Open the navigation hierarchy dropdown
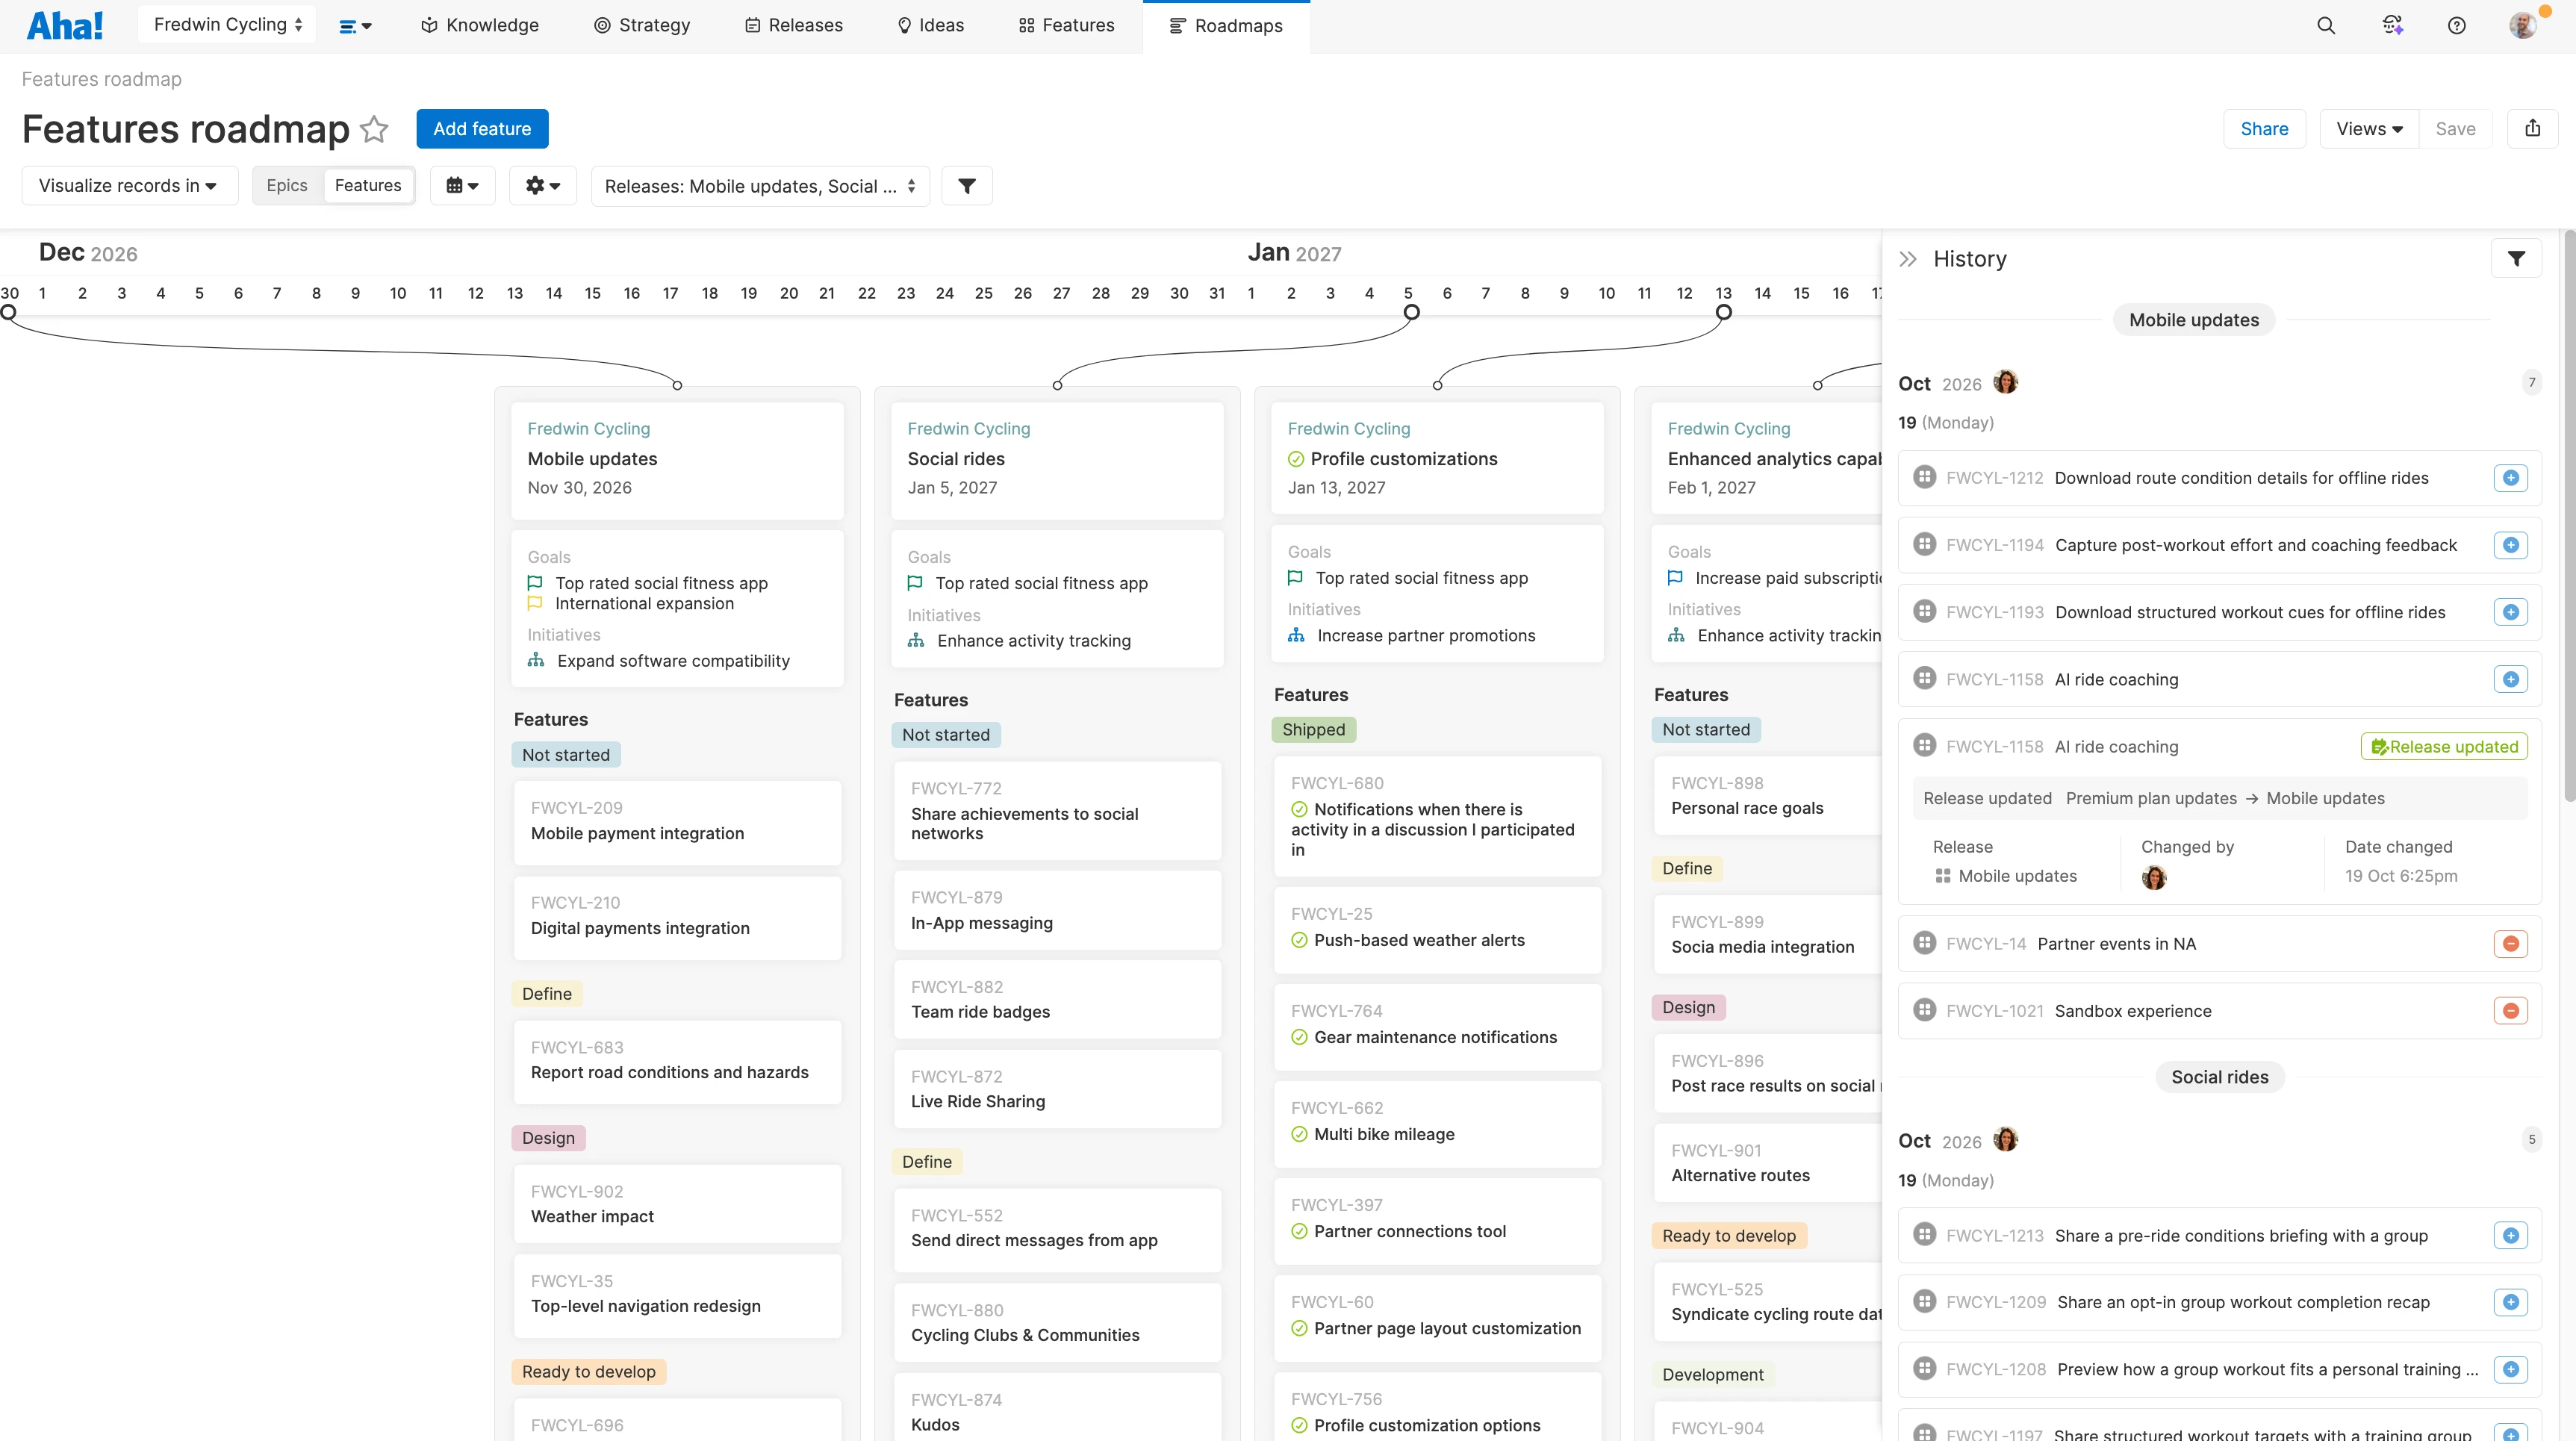 (x=355, y=26)
